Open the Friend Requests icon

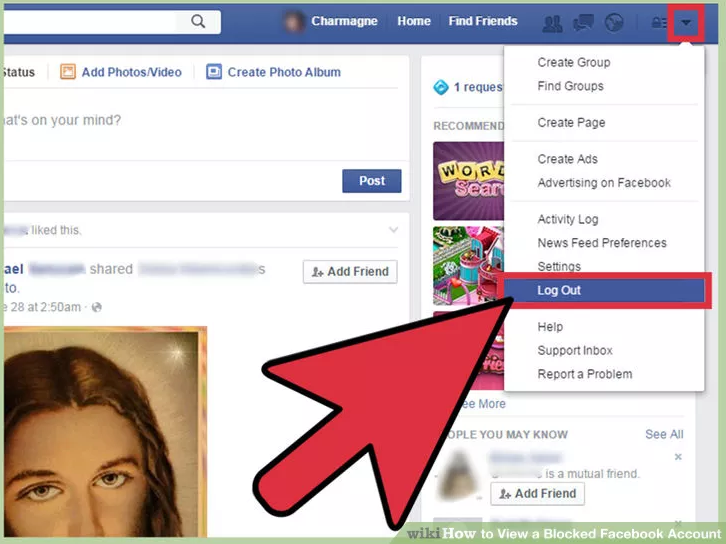click(x=552, y=23)
